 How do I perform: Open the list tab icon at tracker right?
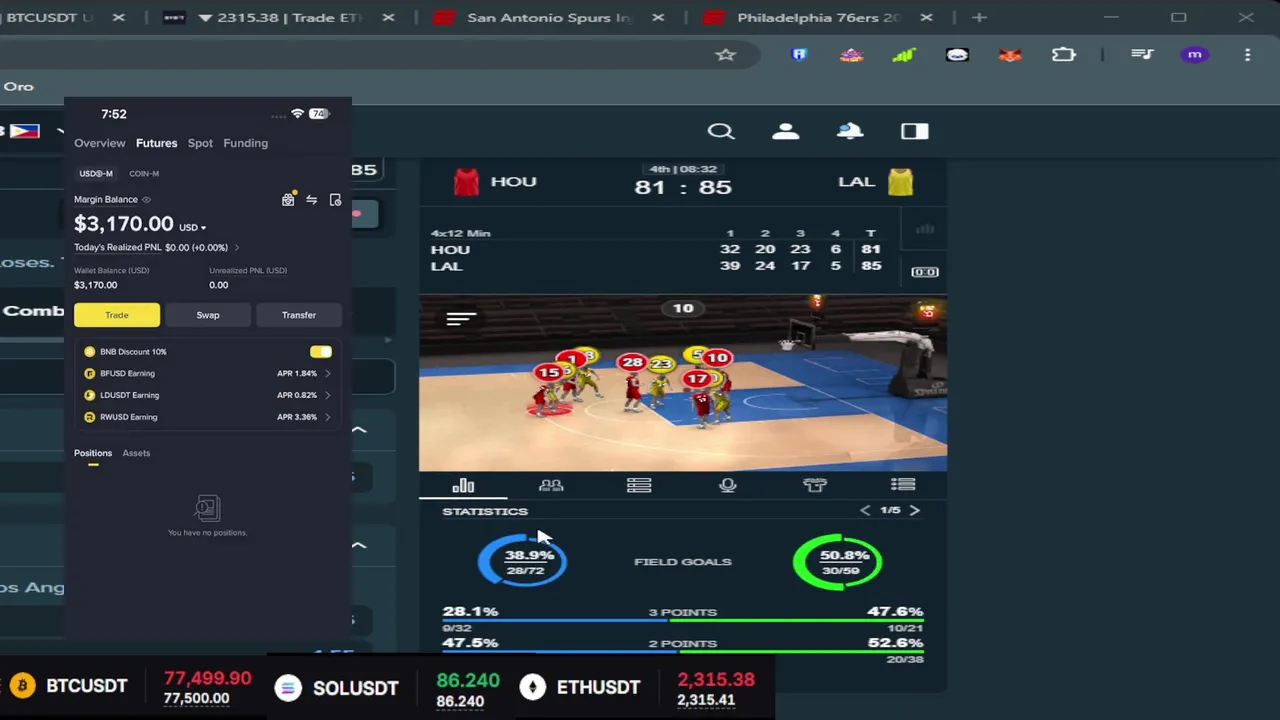pyautogui.click(x=903, y=485)
